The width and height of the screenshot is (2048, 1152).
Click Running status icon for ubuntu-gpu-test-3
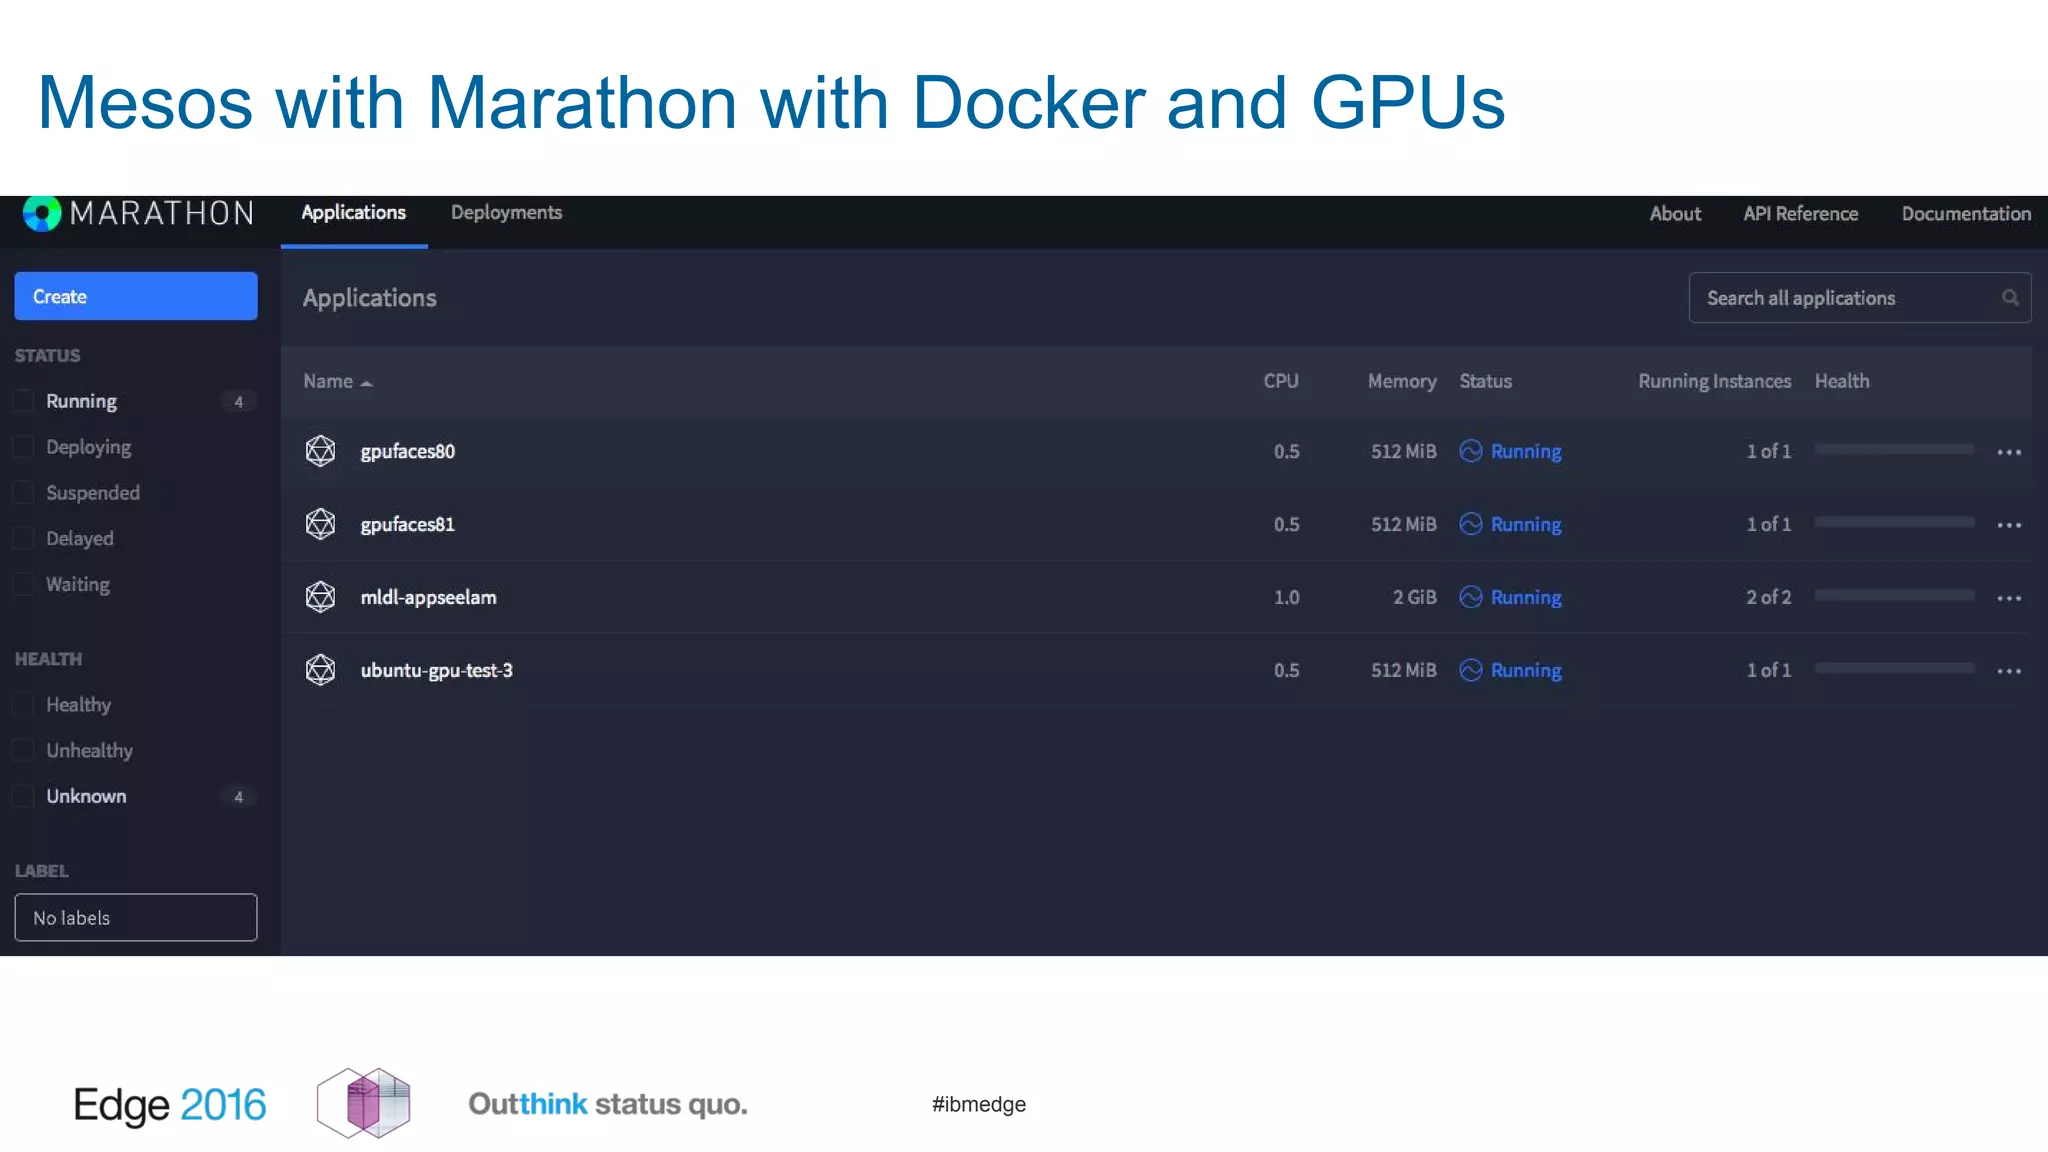(x=1471, y=670)
